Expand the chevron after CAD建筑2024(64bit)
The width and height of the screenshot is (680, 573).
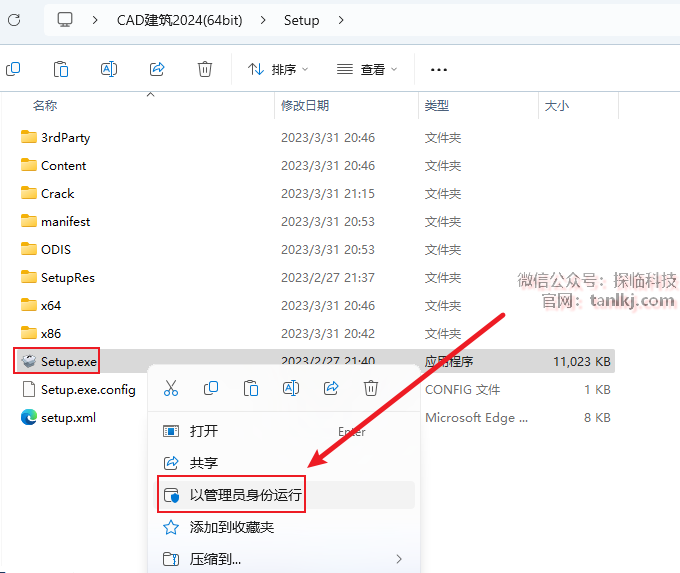pyautogui.click(x=263, y=20)
